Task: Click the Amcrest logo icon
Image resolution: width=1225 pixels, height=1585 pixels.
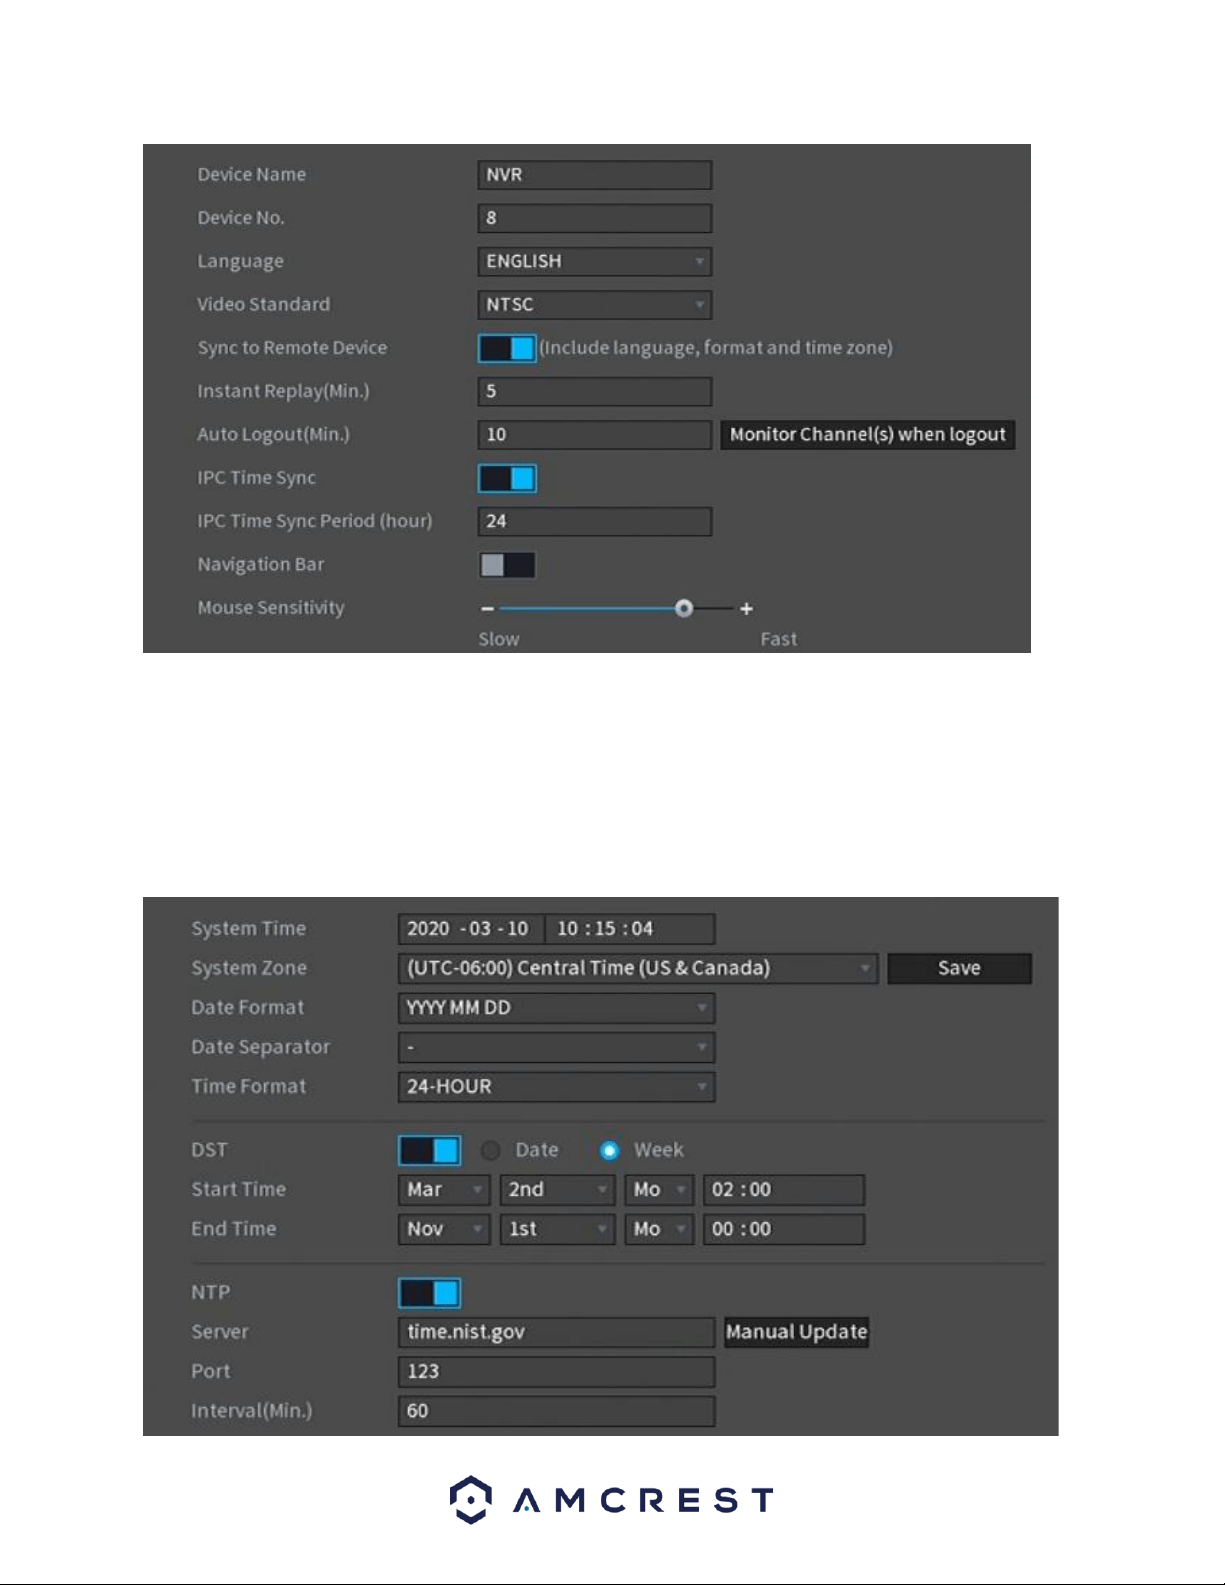Action: pyautogui.click(x=470, y=1499)
